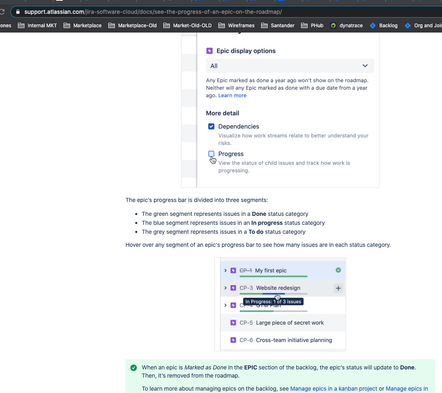The image size is (442, 393).
Task: Expand the CP-3 Website redesign row
Action: [225, 288]
